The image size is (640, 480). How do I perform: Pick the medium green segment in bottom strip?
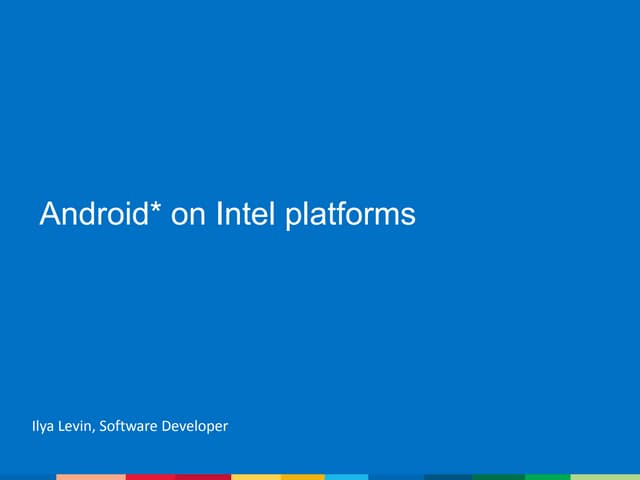(547, 477)
